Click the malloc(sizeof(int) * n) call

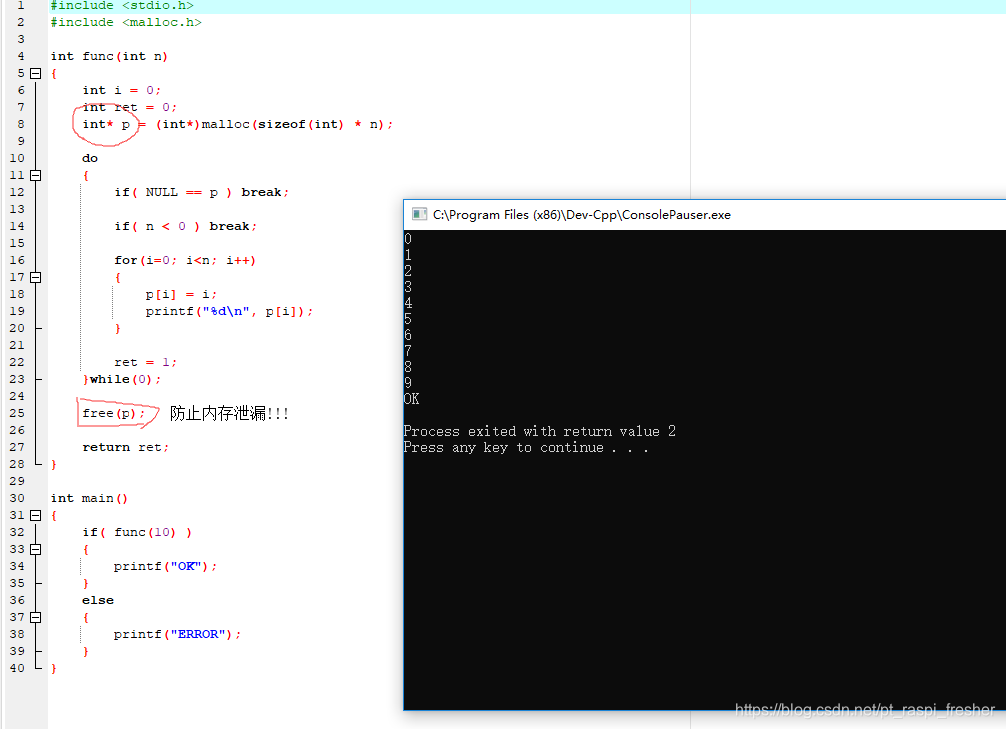point(296,124)
